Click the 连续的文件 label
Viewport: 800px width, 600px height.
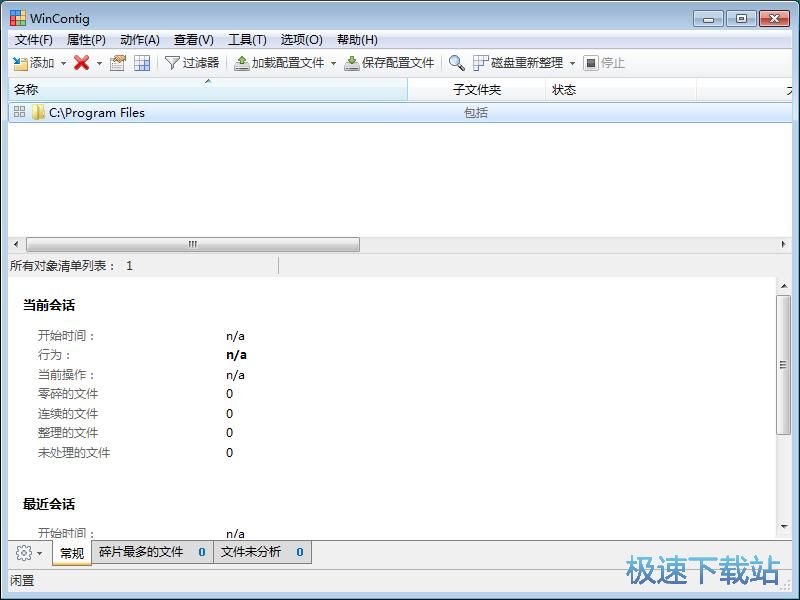(x=67, y=414)
